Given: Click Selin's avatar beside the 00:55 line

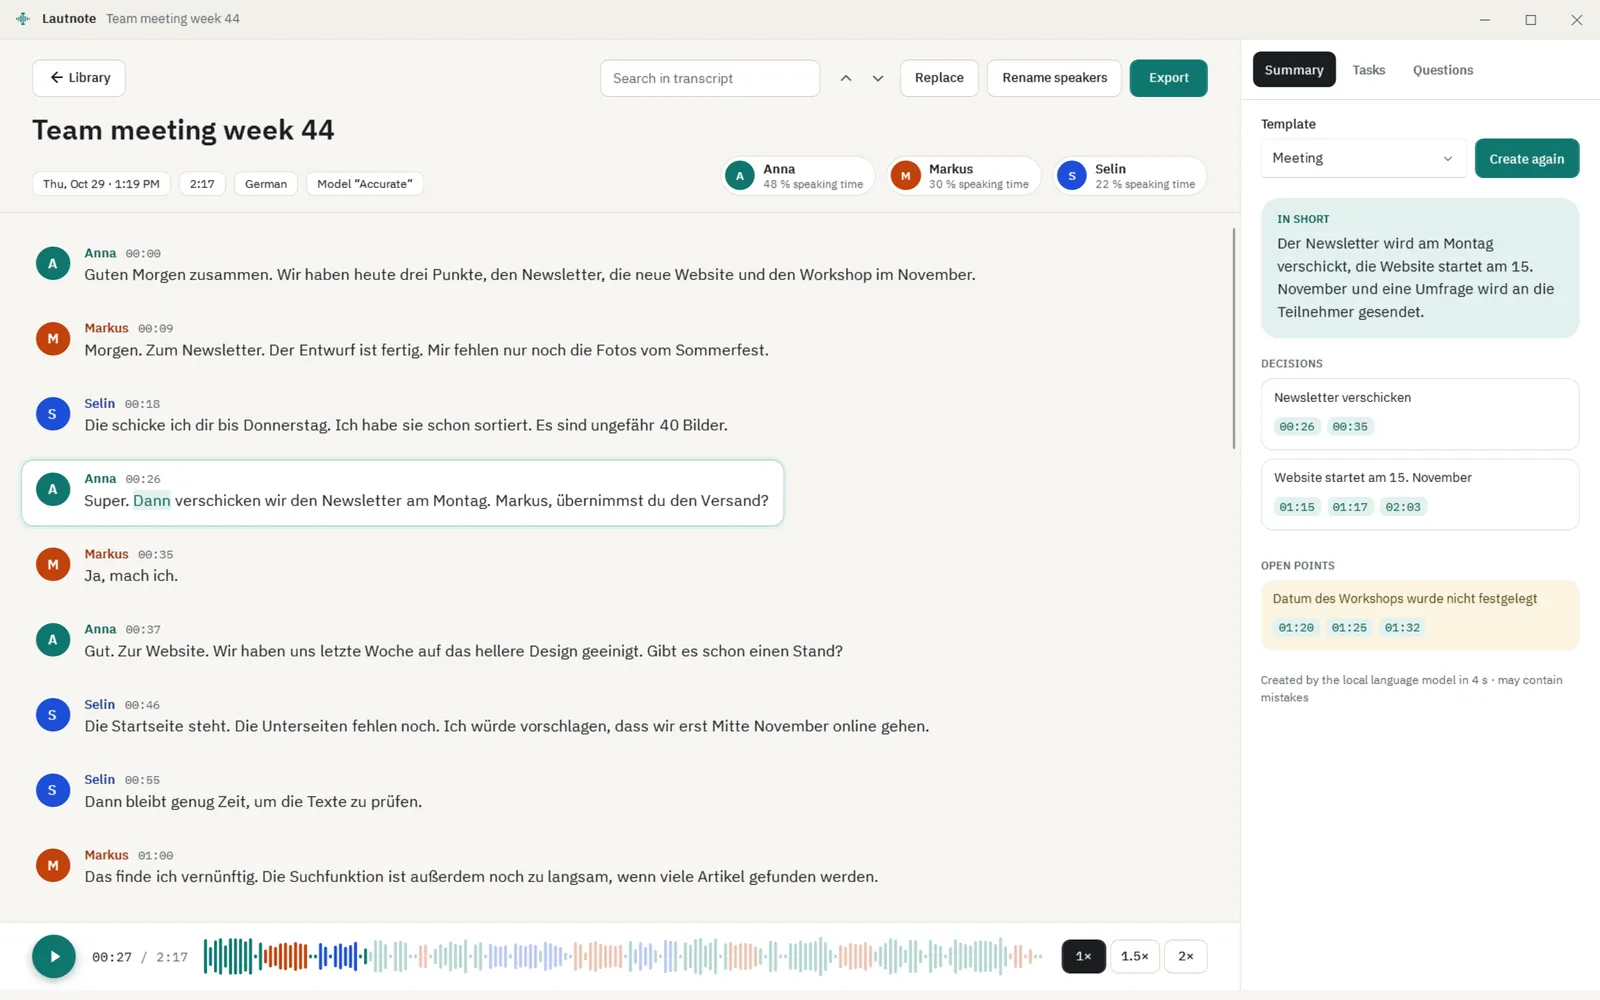Looking at the screenshot, I should (x=53, y=790).
